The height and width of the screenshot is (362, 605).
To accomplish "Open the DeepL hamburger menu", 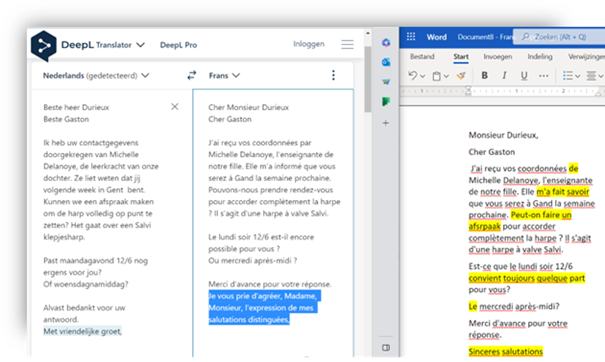I will point(347,44).
